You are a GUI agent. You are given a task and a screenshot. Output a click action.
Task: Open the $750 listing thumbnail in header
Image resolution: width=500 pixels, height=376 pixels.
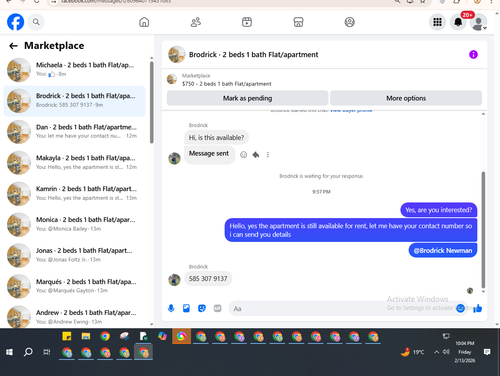click(172, 79)
